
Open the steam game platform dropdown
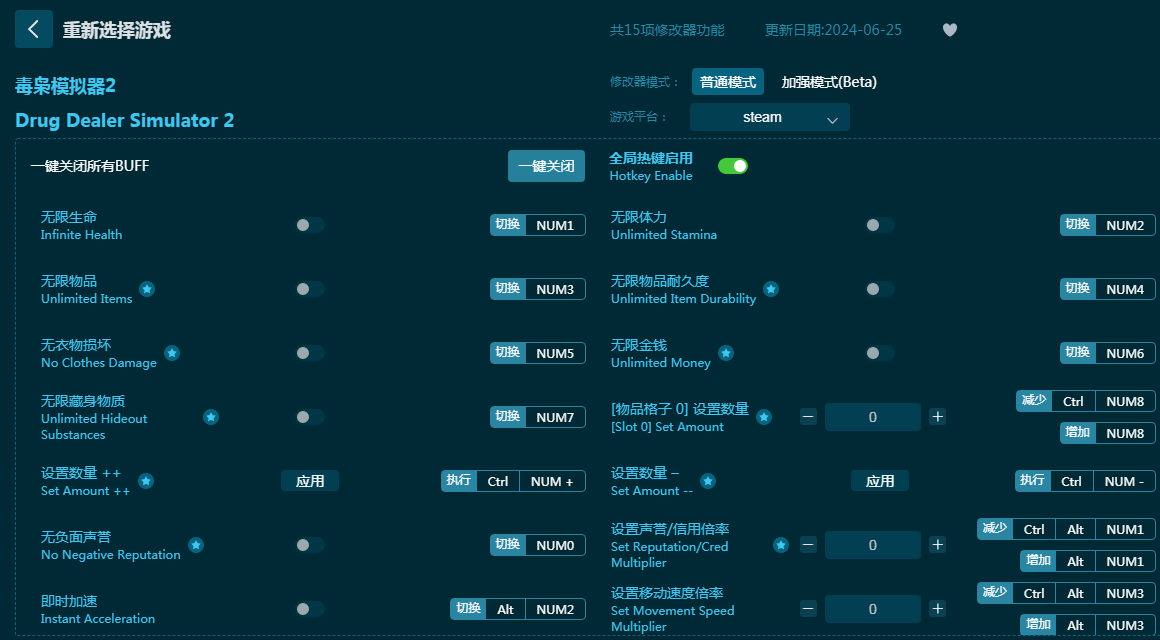click(769, 117)
